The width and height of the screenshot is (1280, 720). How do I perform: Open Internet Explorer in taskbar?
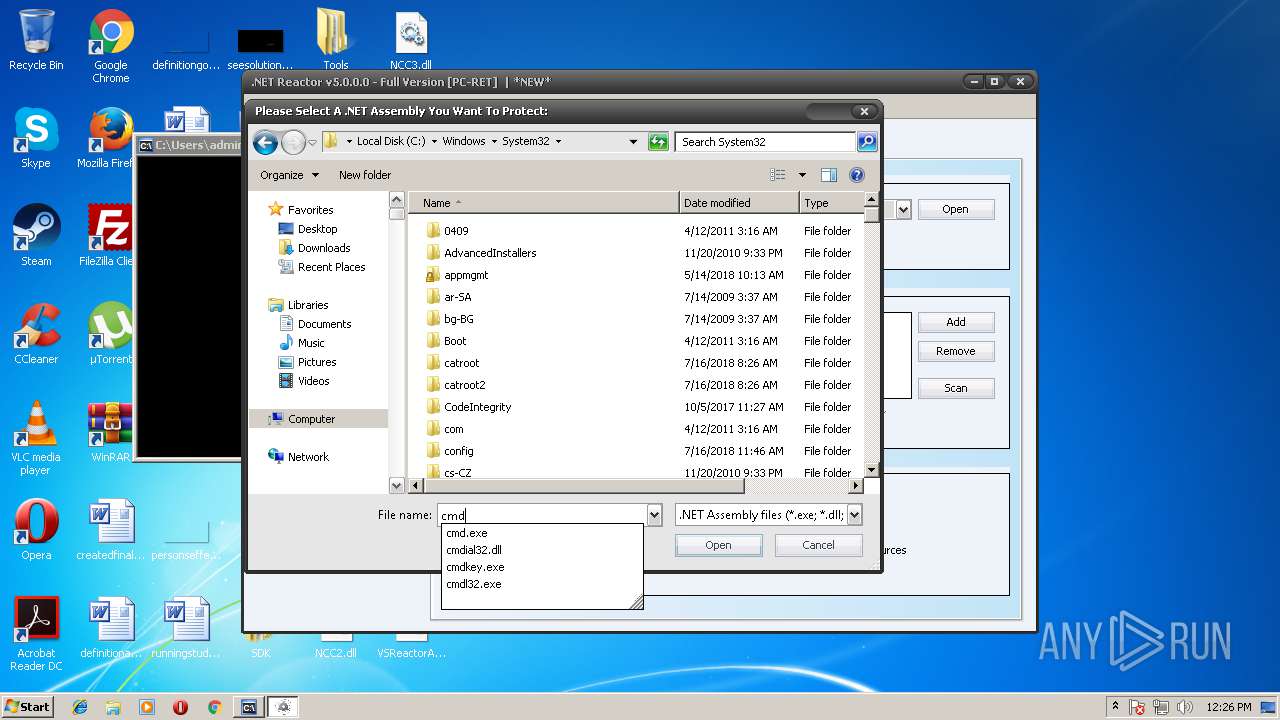(x=80, y=707)
